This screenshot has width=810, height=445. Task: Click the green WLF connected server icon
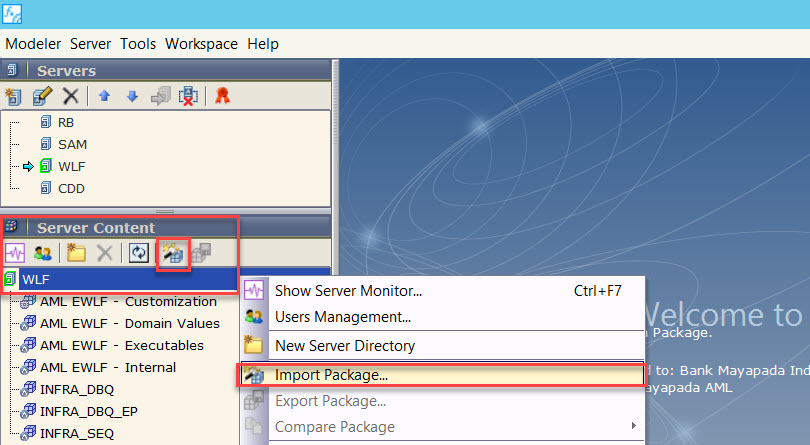tap(46, 166)
